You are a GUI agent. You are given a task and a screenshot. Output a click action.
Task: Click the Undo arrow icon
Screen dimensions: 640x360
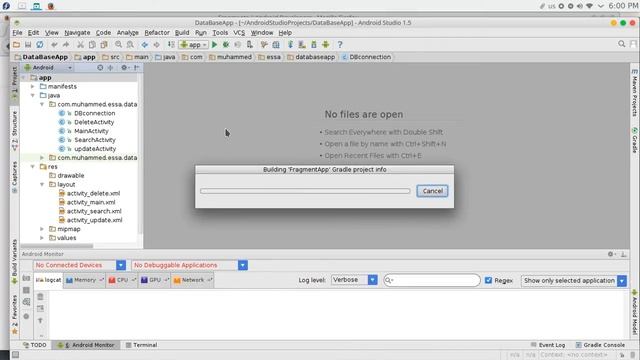click(x=54, y=44)
